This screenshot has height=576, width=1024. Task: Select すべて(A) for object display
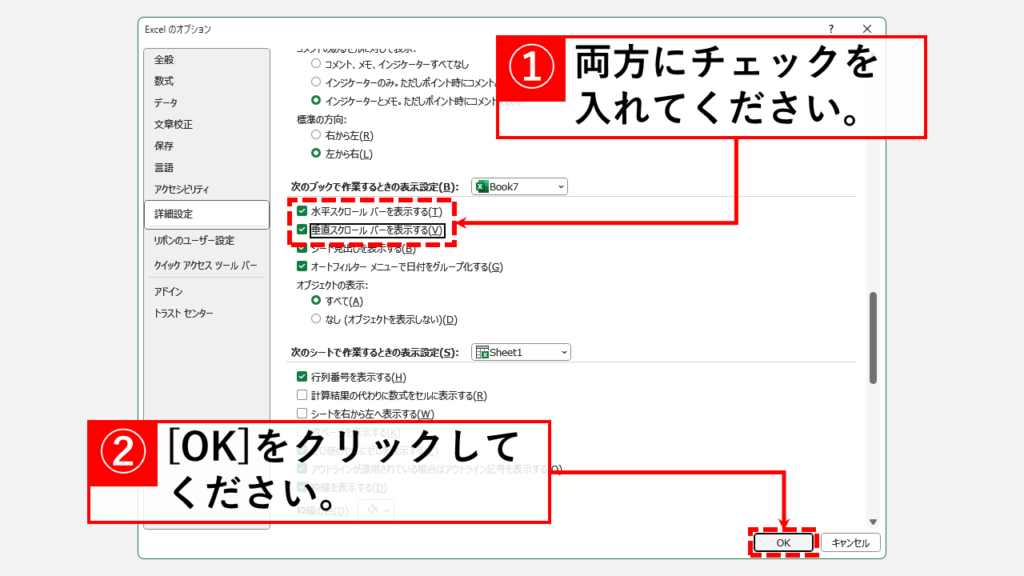(316, 300)
